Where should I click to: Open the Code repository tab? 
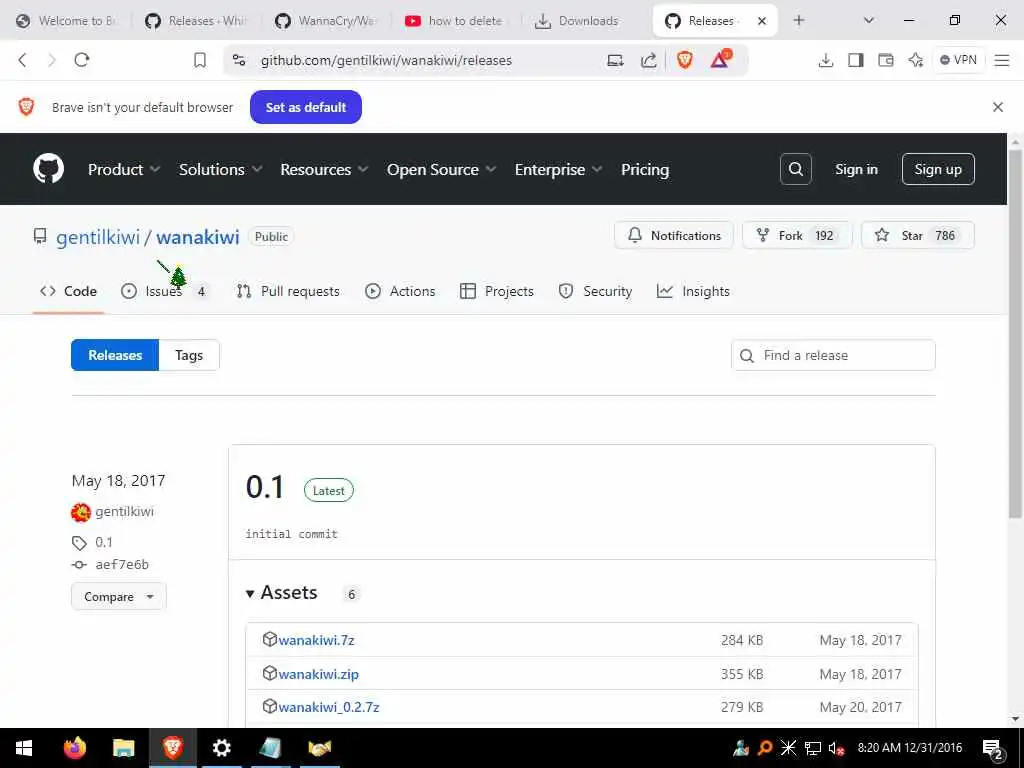tap(69, 291)
